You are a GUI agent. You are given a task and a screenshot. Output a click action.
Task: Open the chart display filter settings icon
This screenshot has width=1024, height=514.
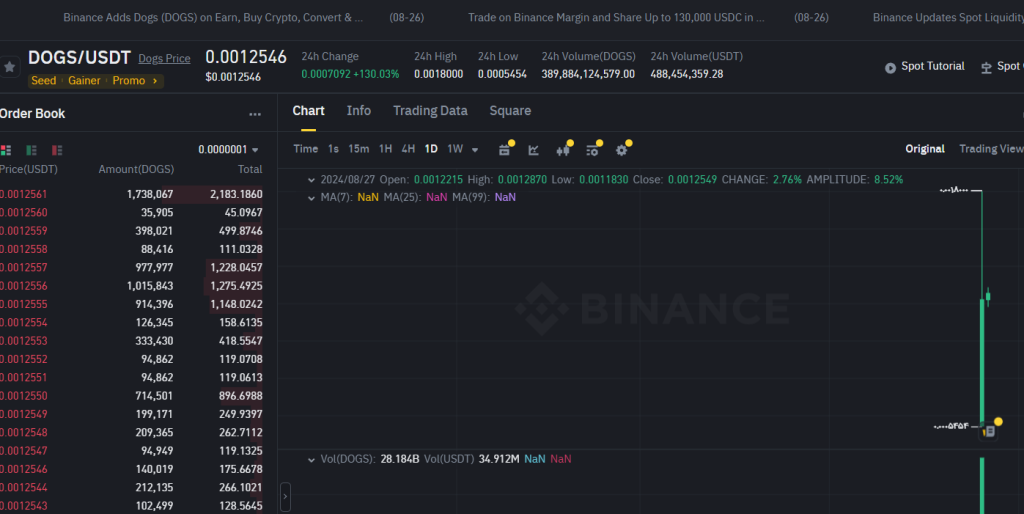tap(592, 150)
